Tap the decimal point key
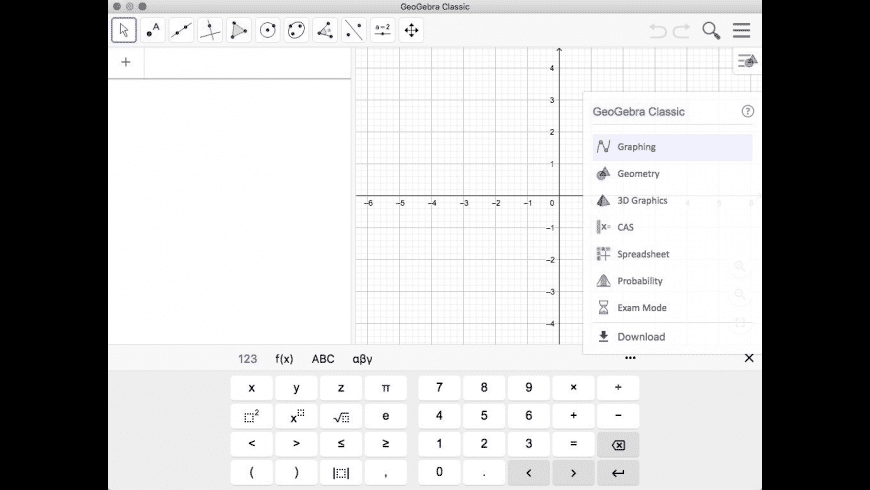The image size is (870, 490). click(484, 472)
